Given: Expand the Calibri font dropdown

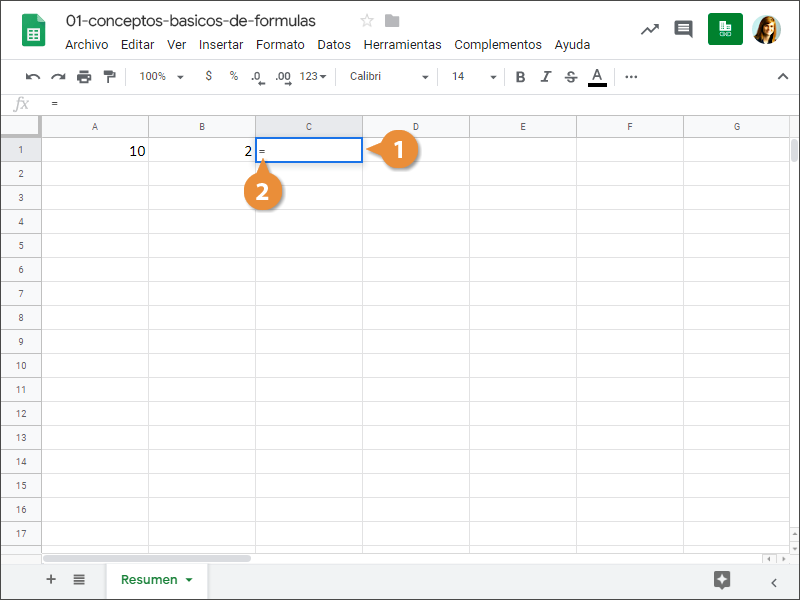Looking at the screenshot, I should (x=389, y=77).
